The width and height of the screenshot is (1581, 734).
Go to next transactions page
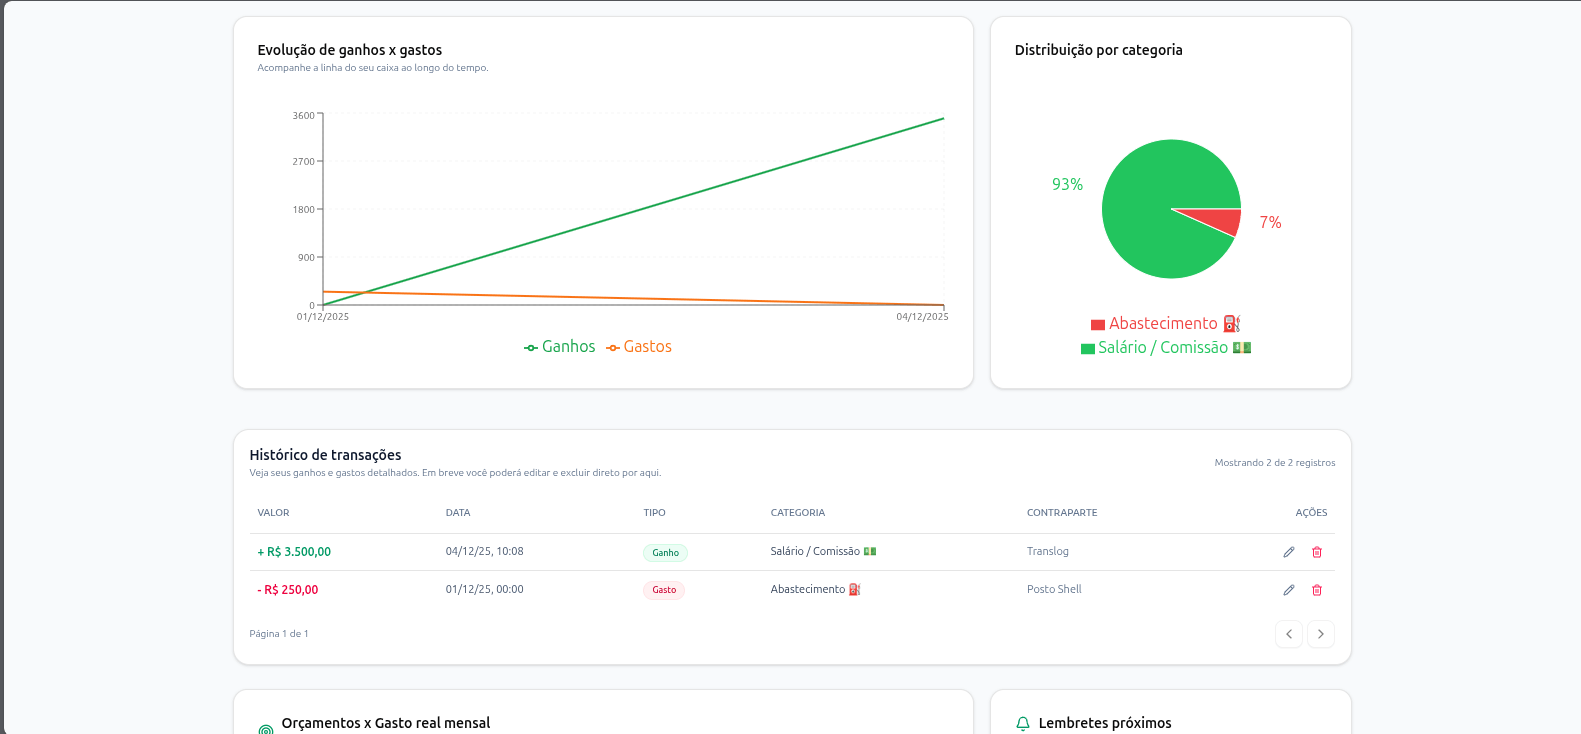[1321, 634]
